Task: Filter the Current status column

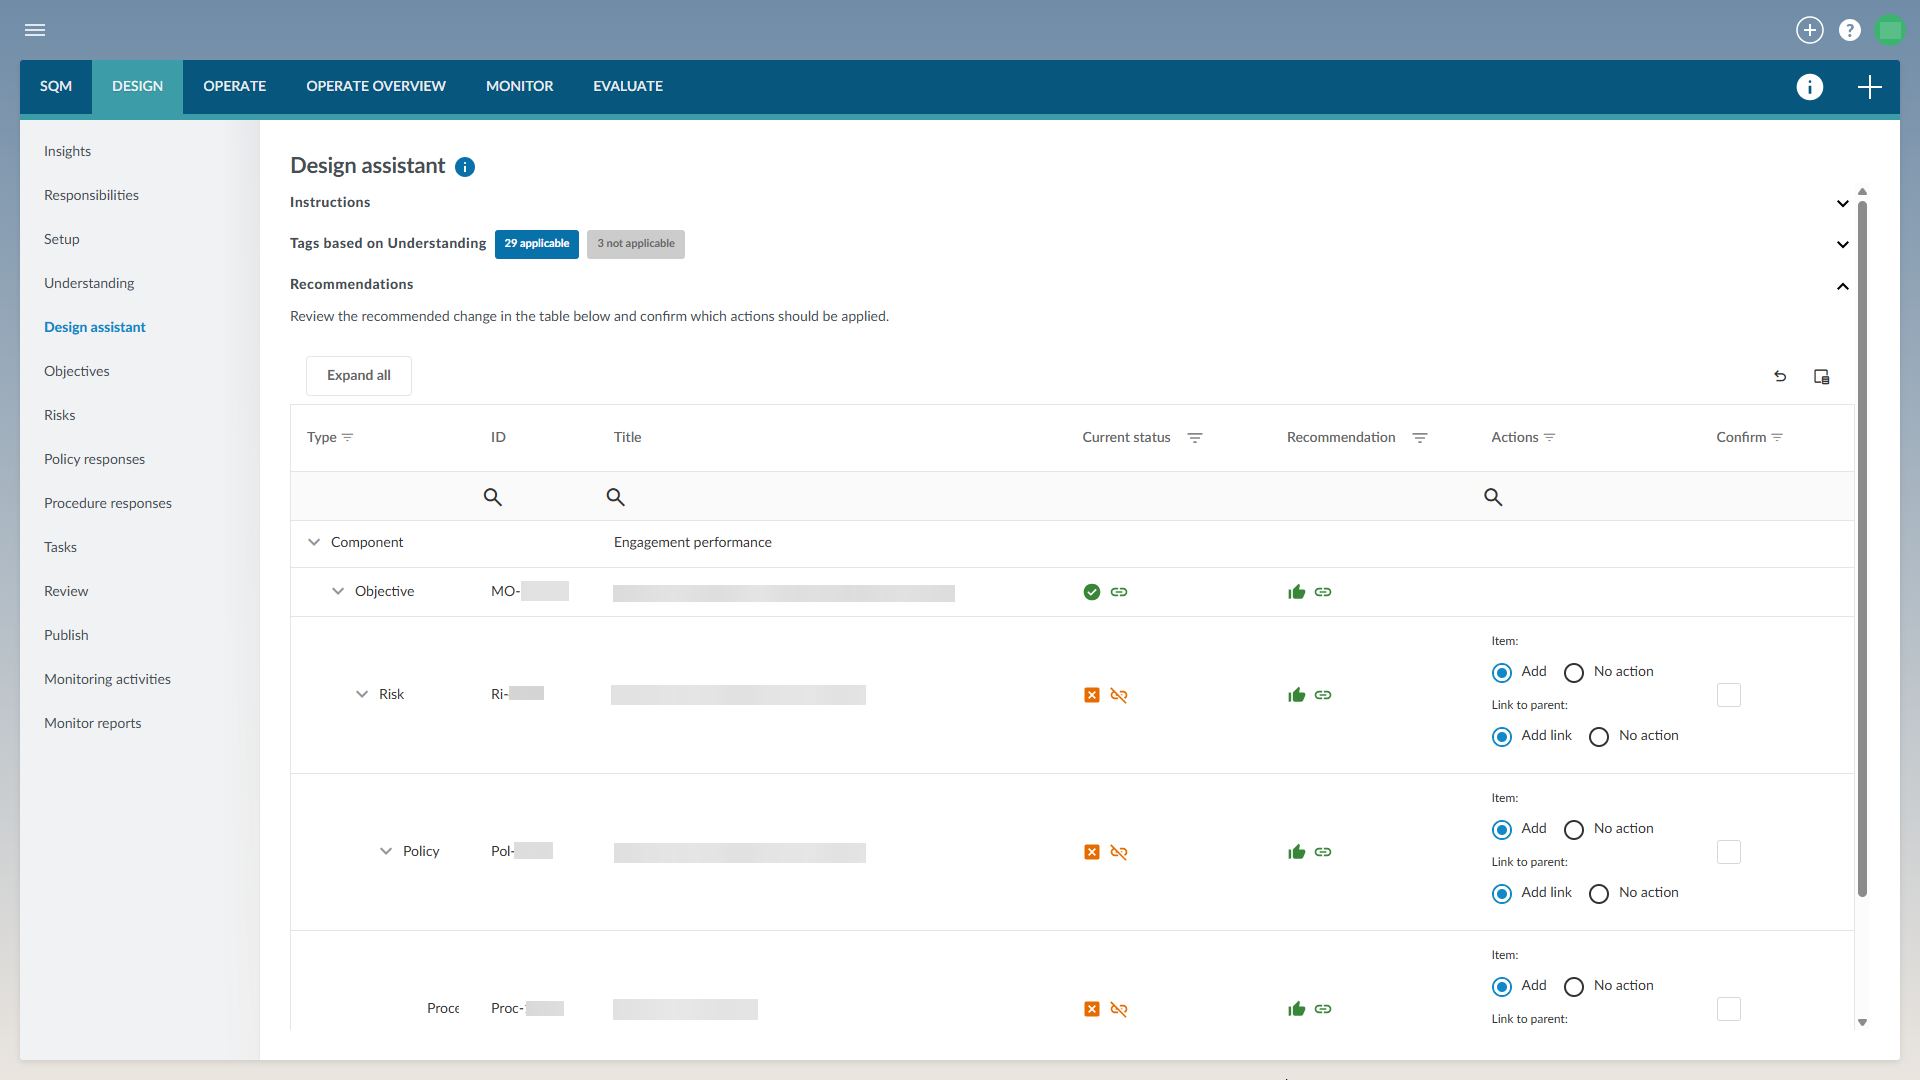Action: pos(1194,438)
